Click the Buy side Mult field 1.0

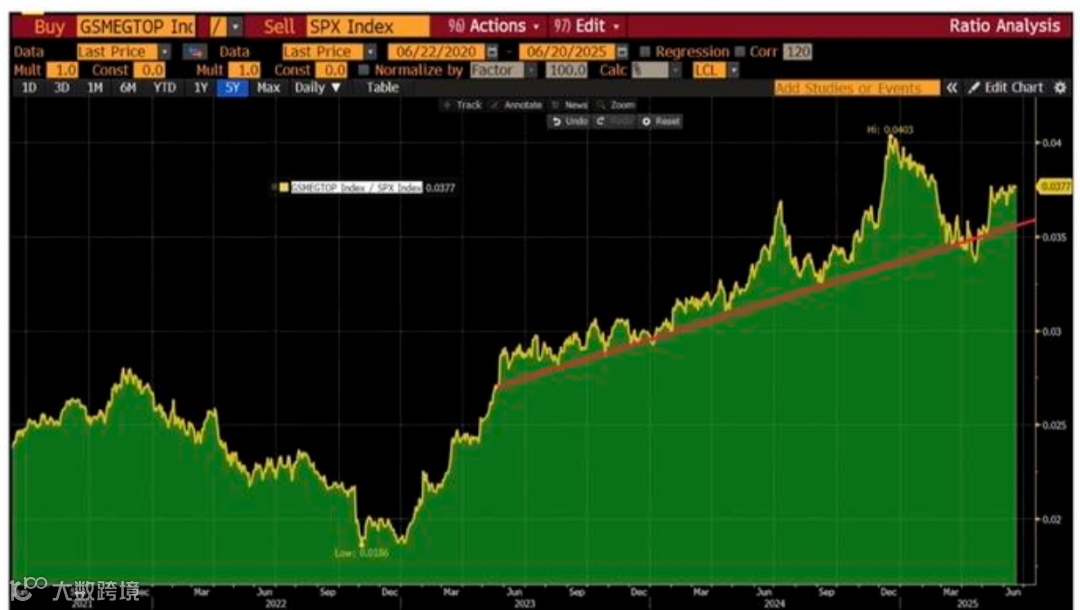(63, 70)
